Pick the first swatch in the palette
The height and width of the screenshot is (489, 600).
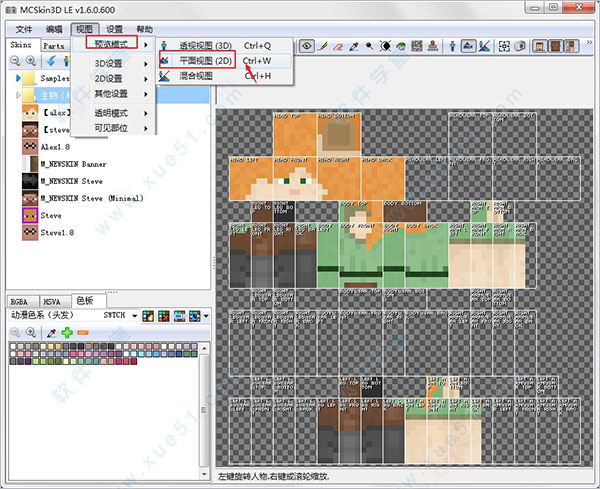(13, 347)
